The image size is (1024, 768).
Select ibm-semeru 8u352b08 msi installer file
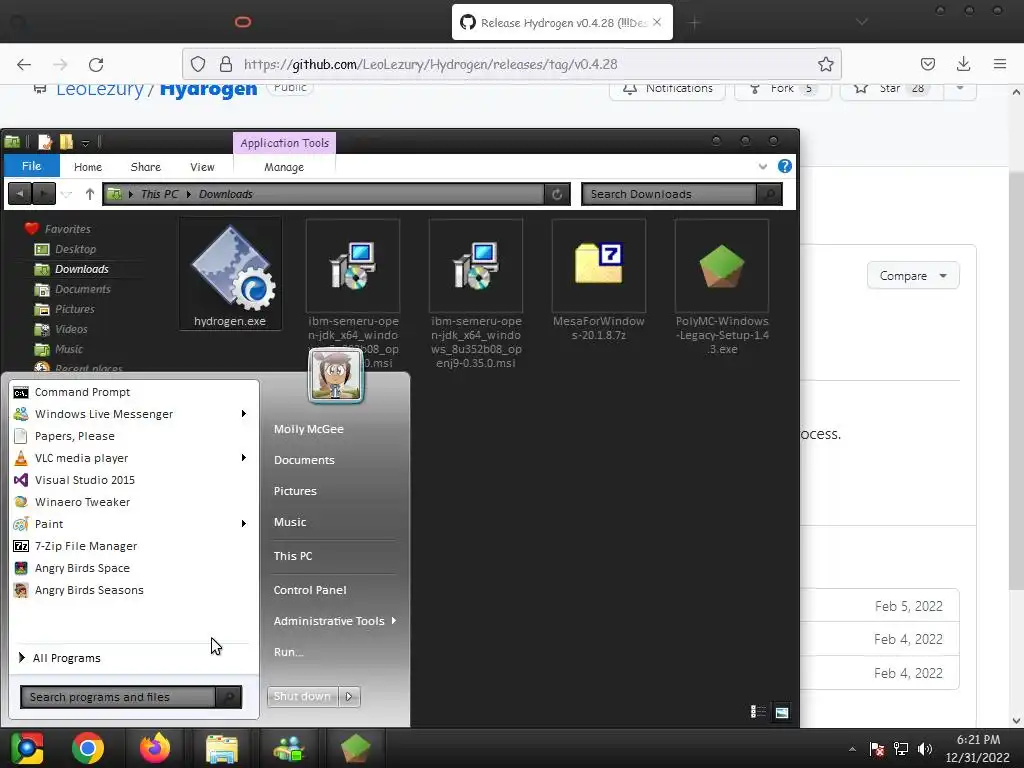click(x=475, y=294)
